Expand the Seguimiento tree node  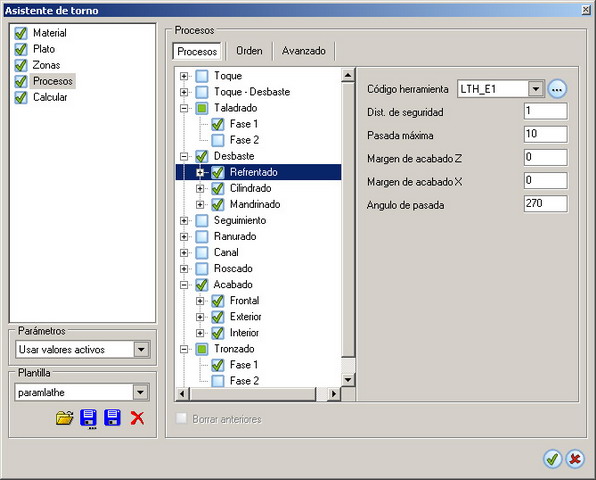pyautogui.click(x=184, y=220)
